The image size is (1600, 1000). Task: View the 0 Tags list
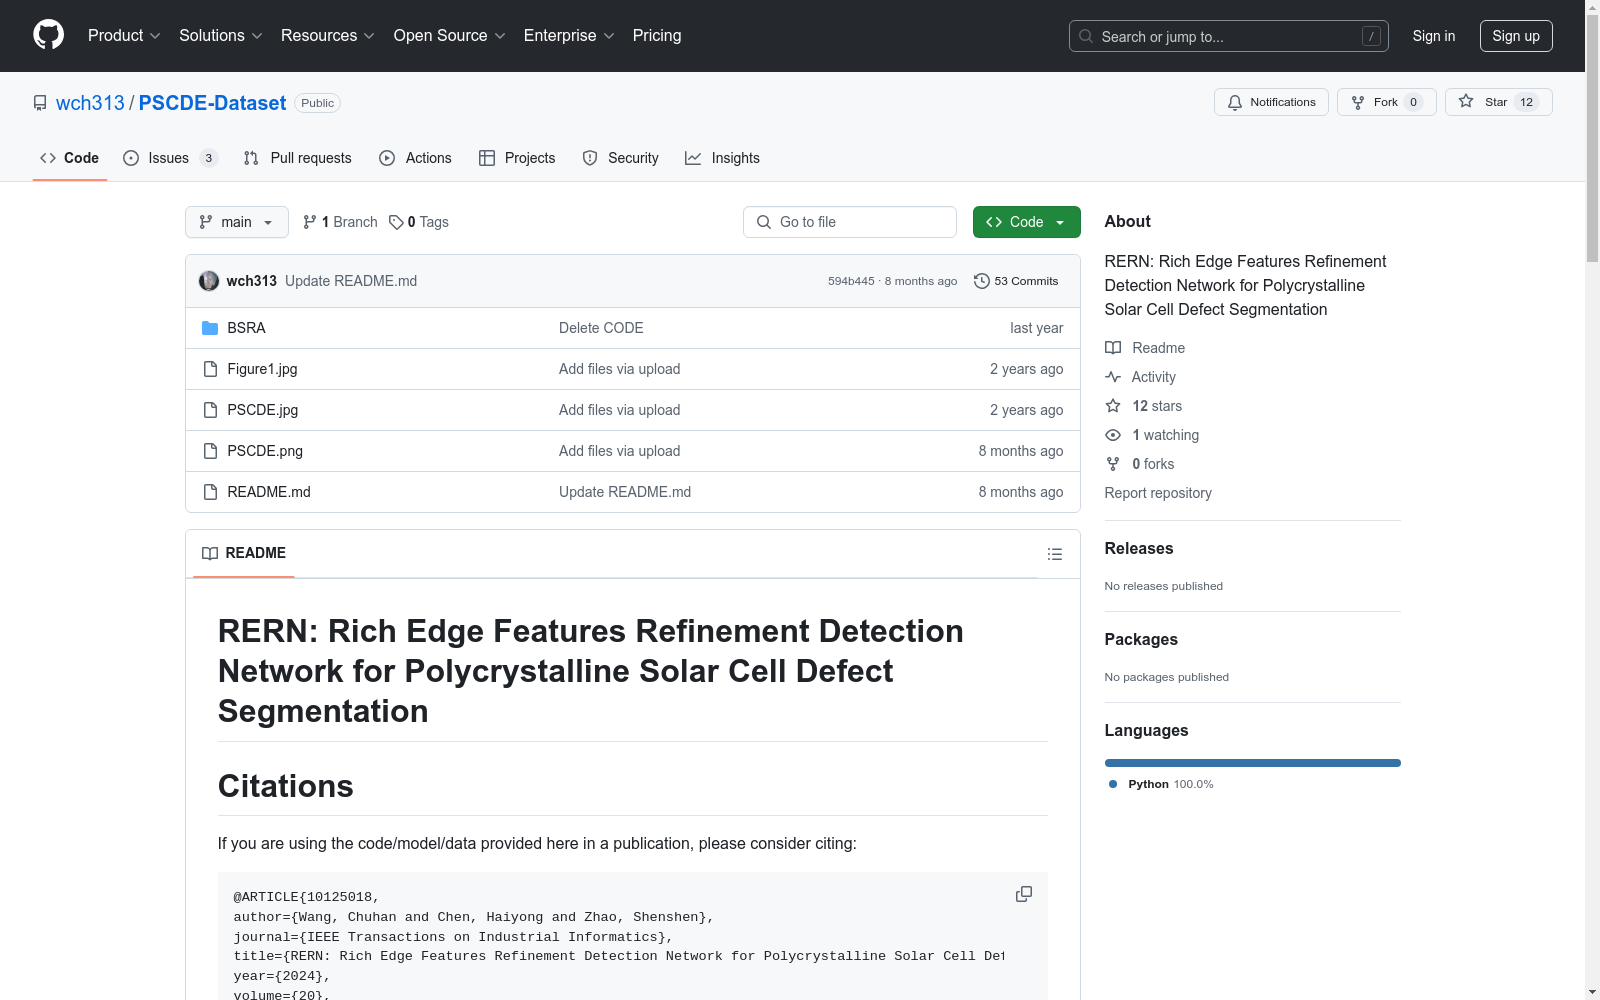419,222
